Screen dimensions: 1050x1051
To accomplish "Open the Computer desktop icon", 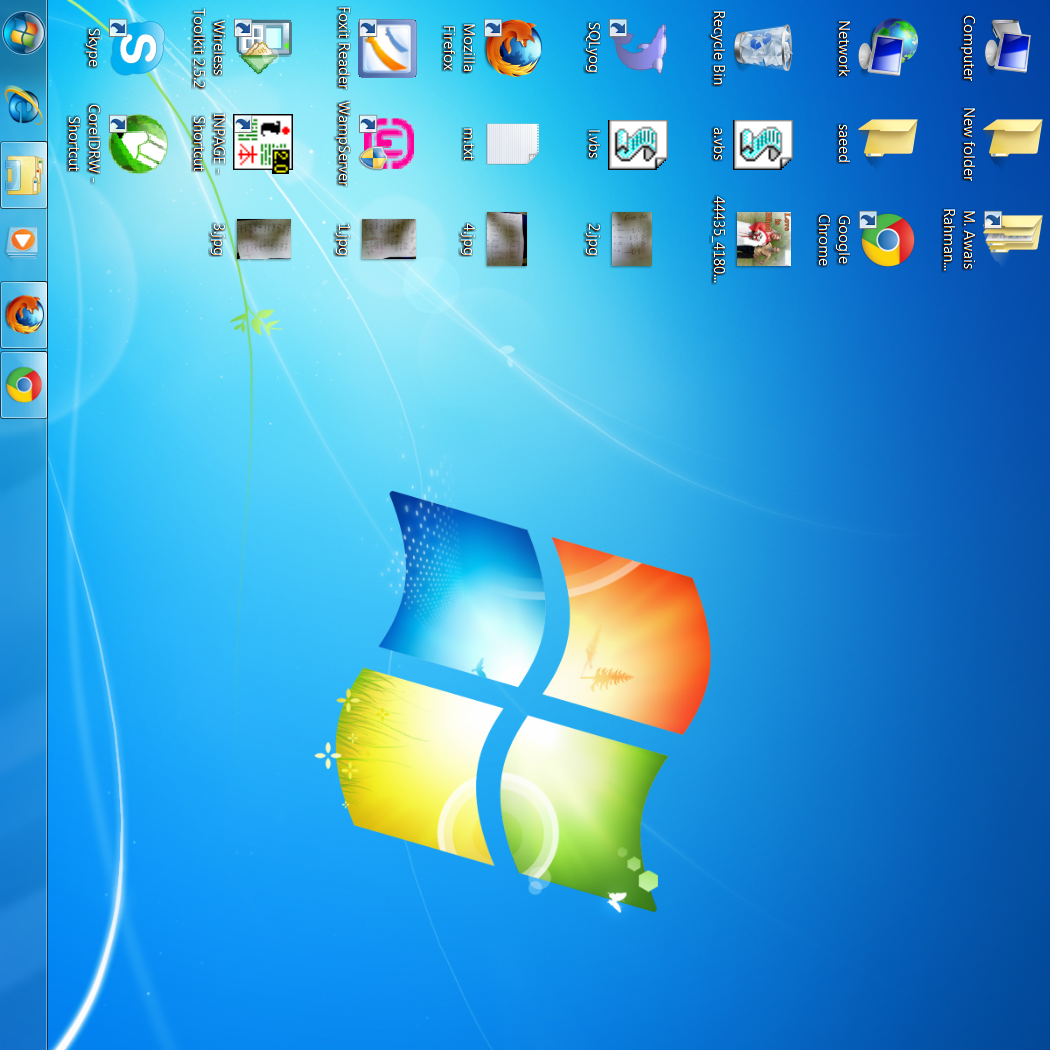I will pos(1007,47).
